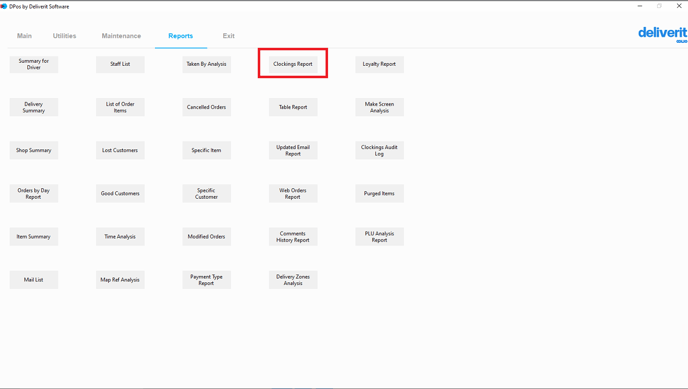Open Delivery Zones Analysis report
This screenshot has width=688, height=389.
[293, 280]
